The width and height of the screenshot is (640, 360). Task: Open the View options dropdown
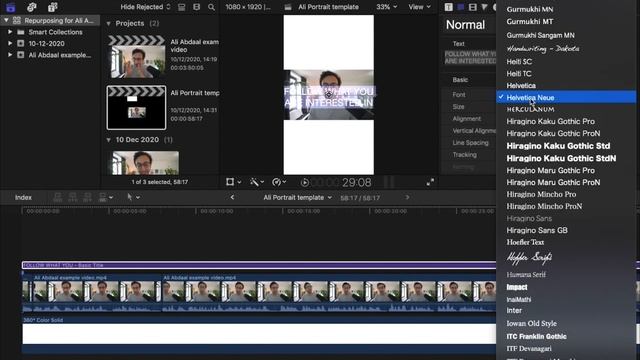420,7
